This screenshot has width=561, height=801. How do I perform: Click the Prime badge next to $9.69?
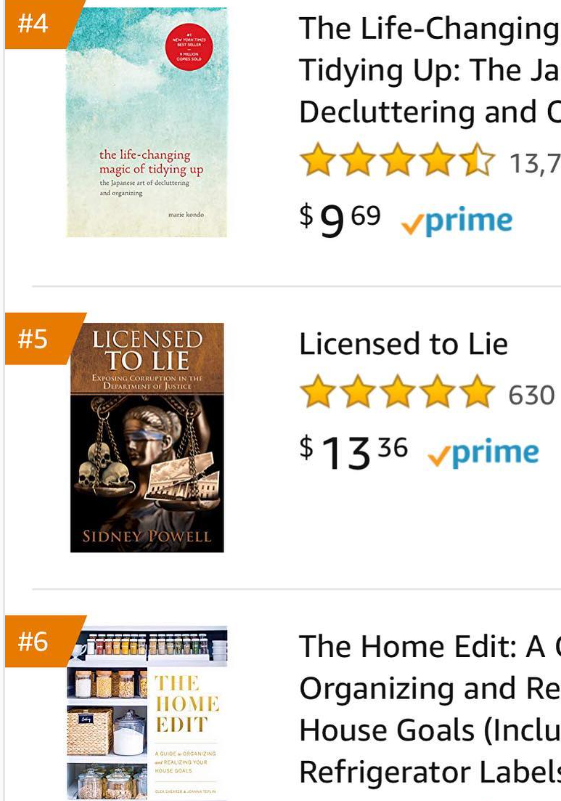[457, 222]
